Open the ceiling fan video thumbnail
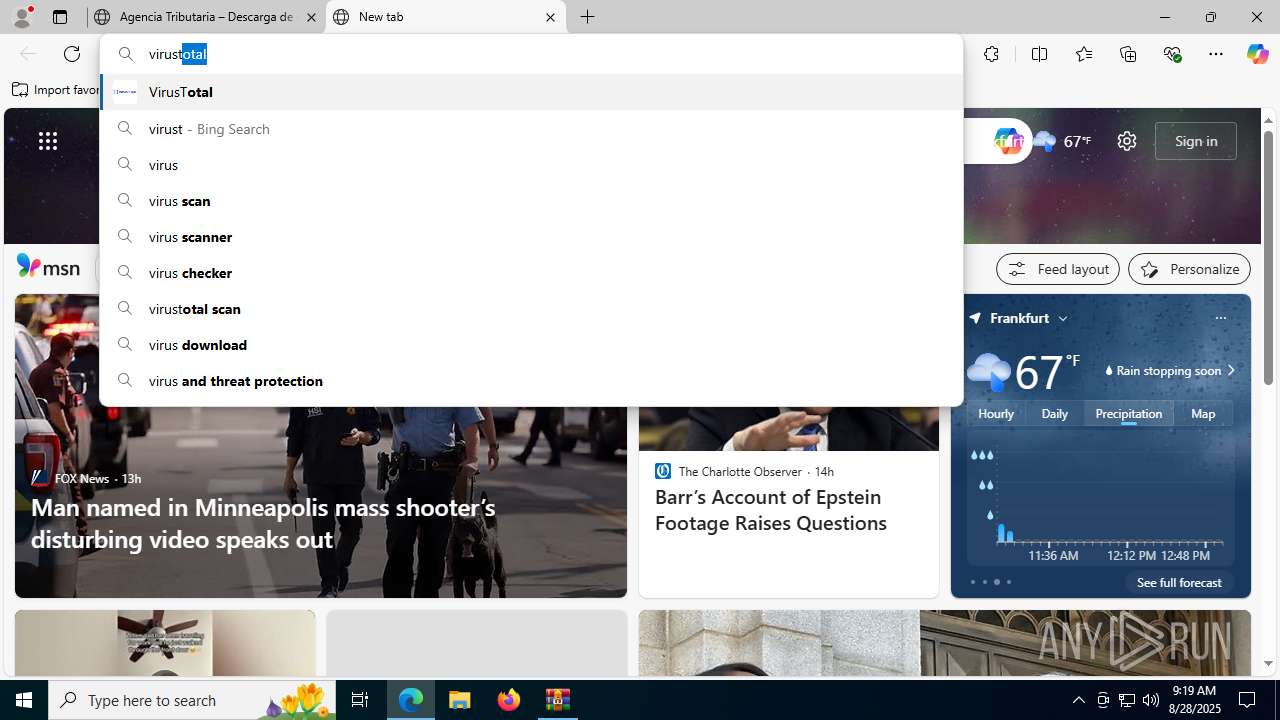 (165, 643)
